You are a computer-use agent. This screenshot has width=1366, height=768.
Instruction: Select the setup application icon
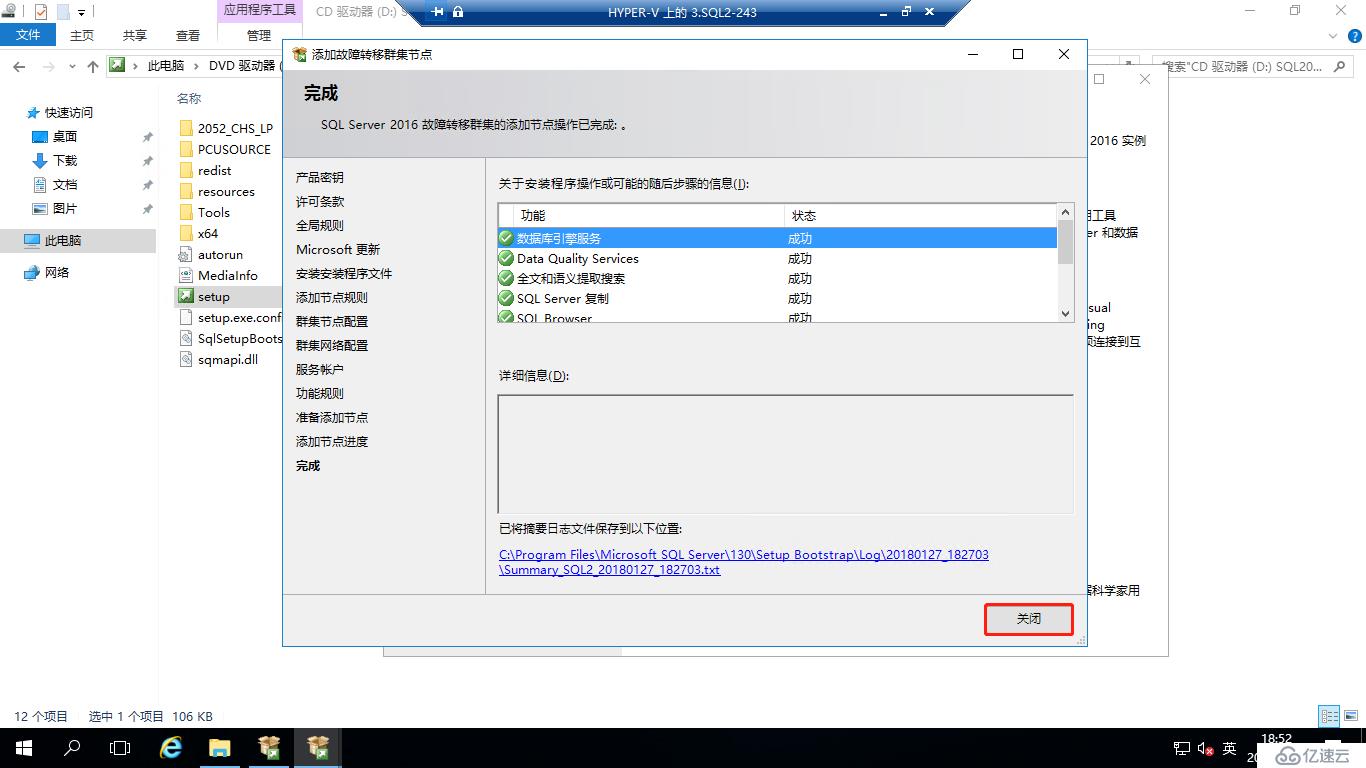(x=185, y=296)
